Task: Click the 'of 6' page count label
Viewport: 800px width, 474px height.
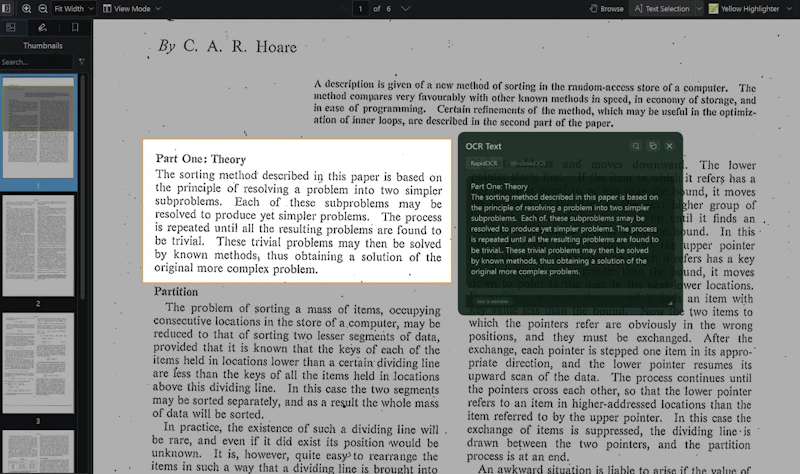Action: [382, 9]
